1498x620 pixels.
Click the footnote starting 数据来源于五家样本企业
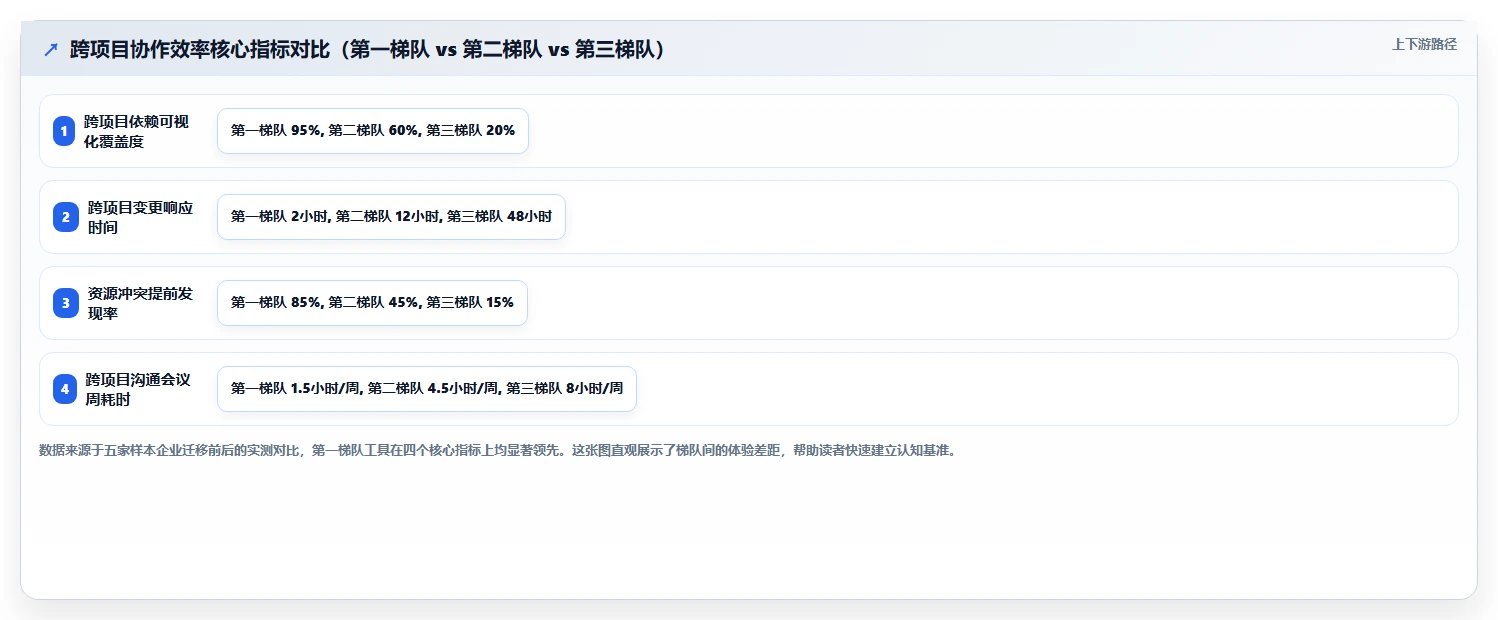pos(498,451)
